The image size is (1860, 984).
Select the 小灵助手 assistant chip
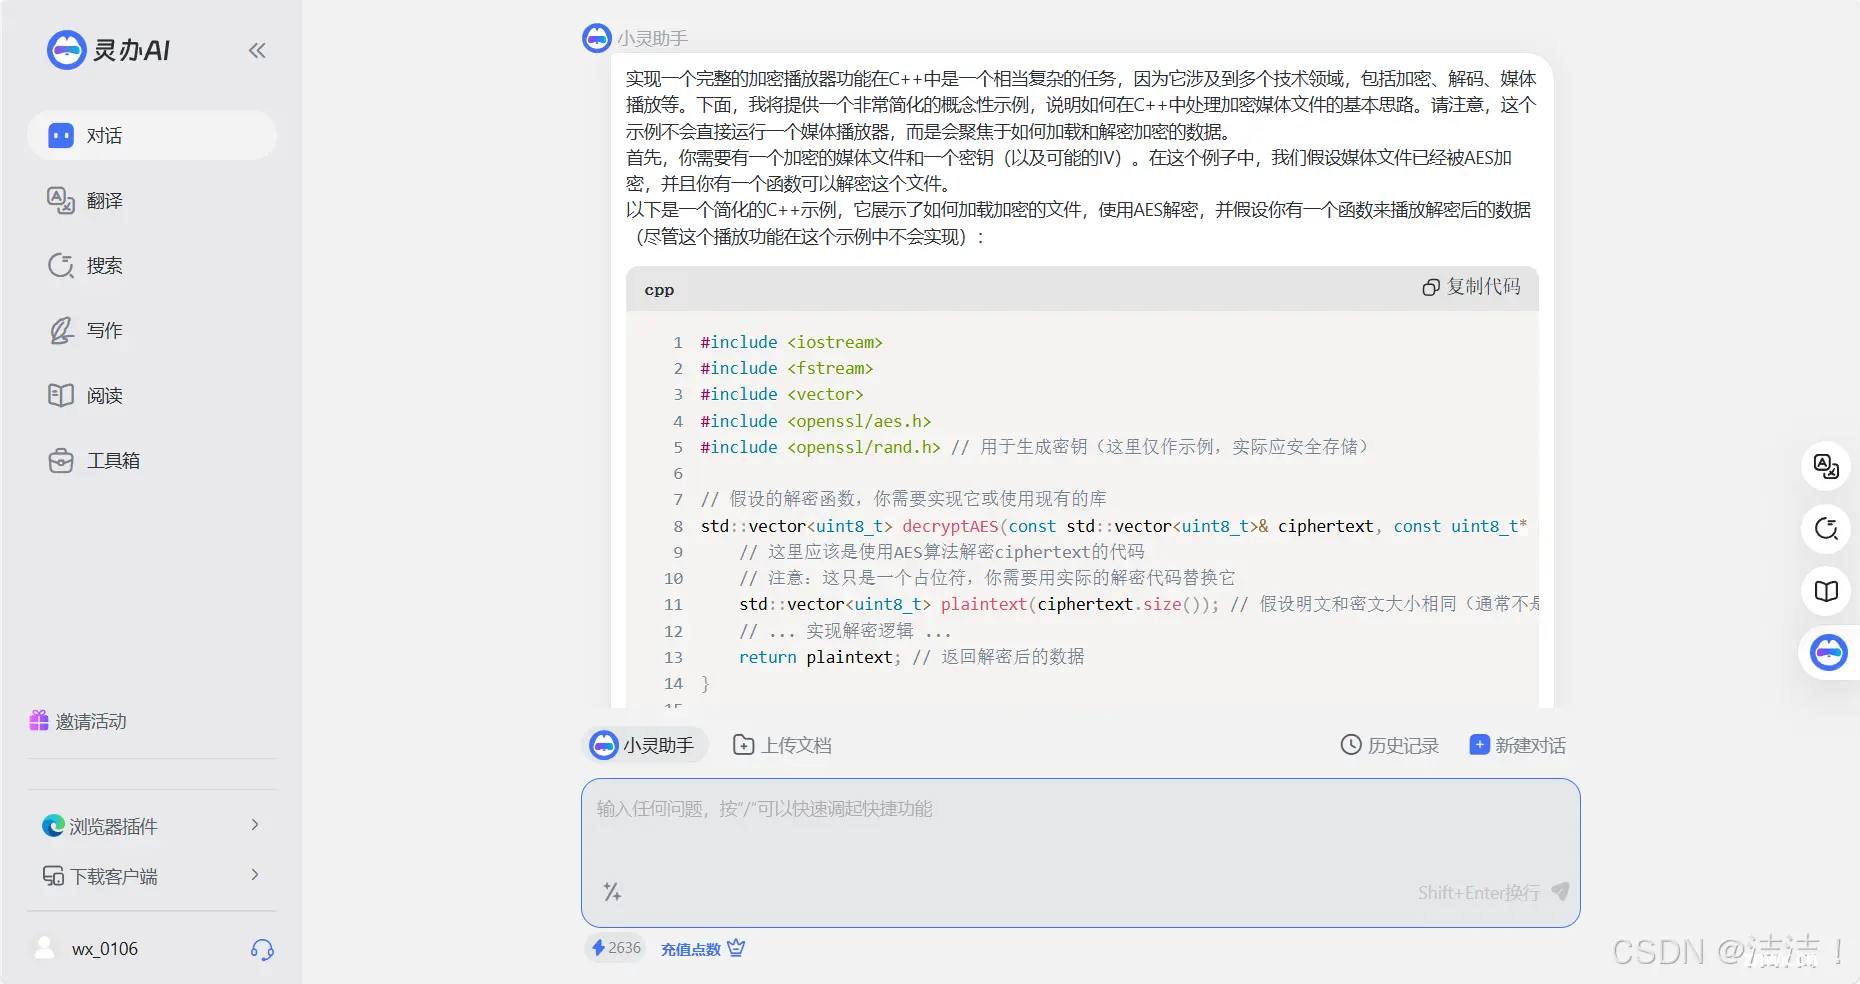[x=644, y=745]
